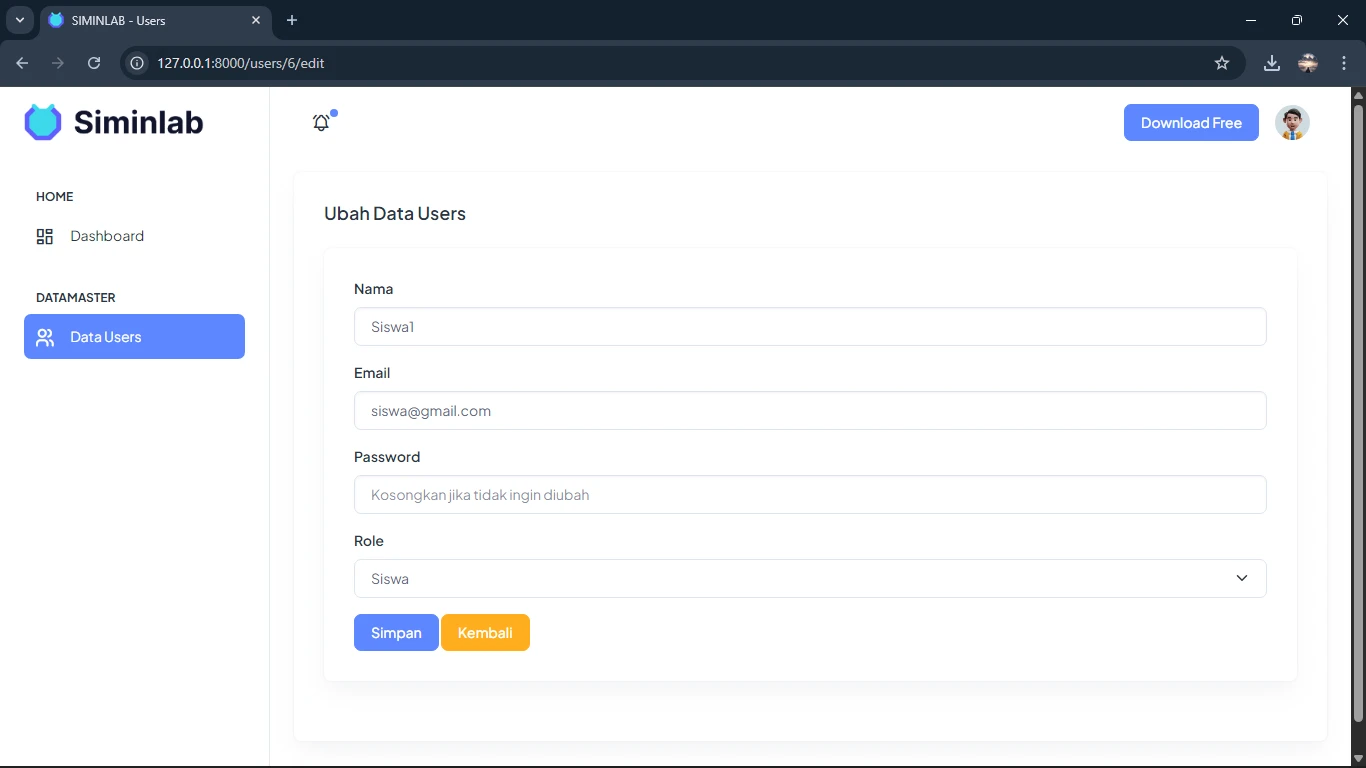
Task: Switch to SIMINLAB - Users tab
Action: coord(150,20)
